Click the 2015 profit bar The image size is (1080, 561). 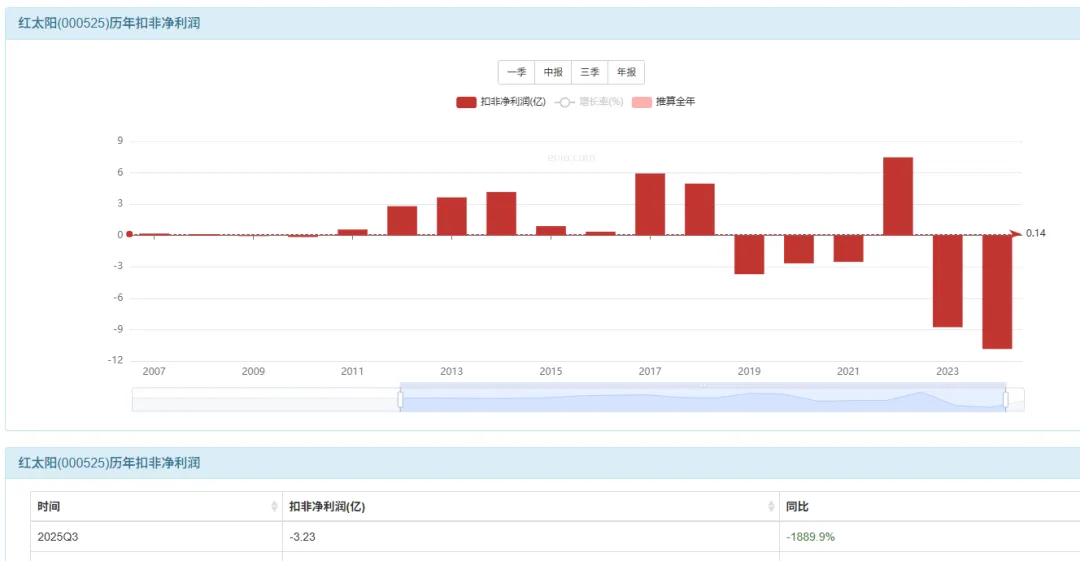tap(550, 231)
